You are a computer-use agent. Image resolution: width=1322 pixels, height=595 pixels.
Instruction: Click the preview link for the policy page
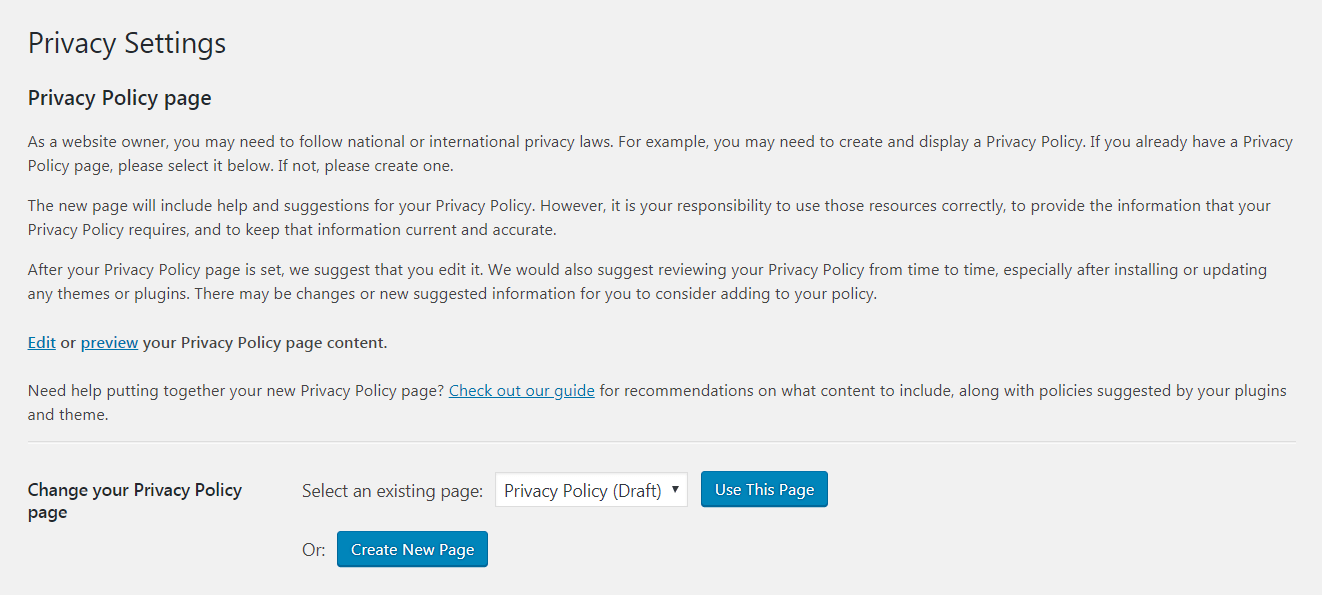click(x=109, y=342)
